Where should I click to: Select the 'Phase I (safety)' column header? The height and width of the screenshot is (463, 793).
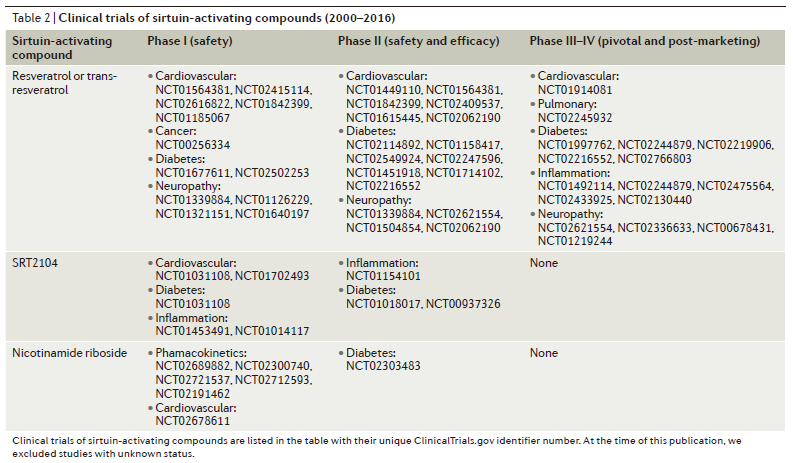coord(190,41)
